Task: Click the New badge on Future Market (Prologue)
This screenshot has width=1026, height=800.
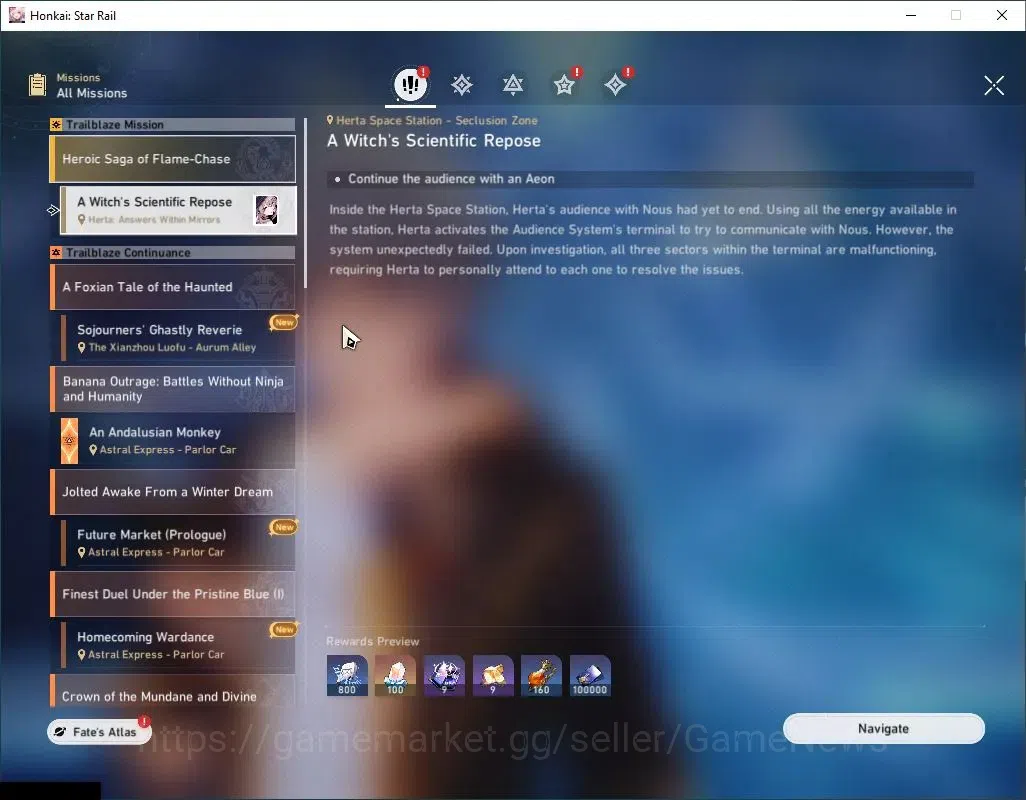Action: [284, 527]
